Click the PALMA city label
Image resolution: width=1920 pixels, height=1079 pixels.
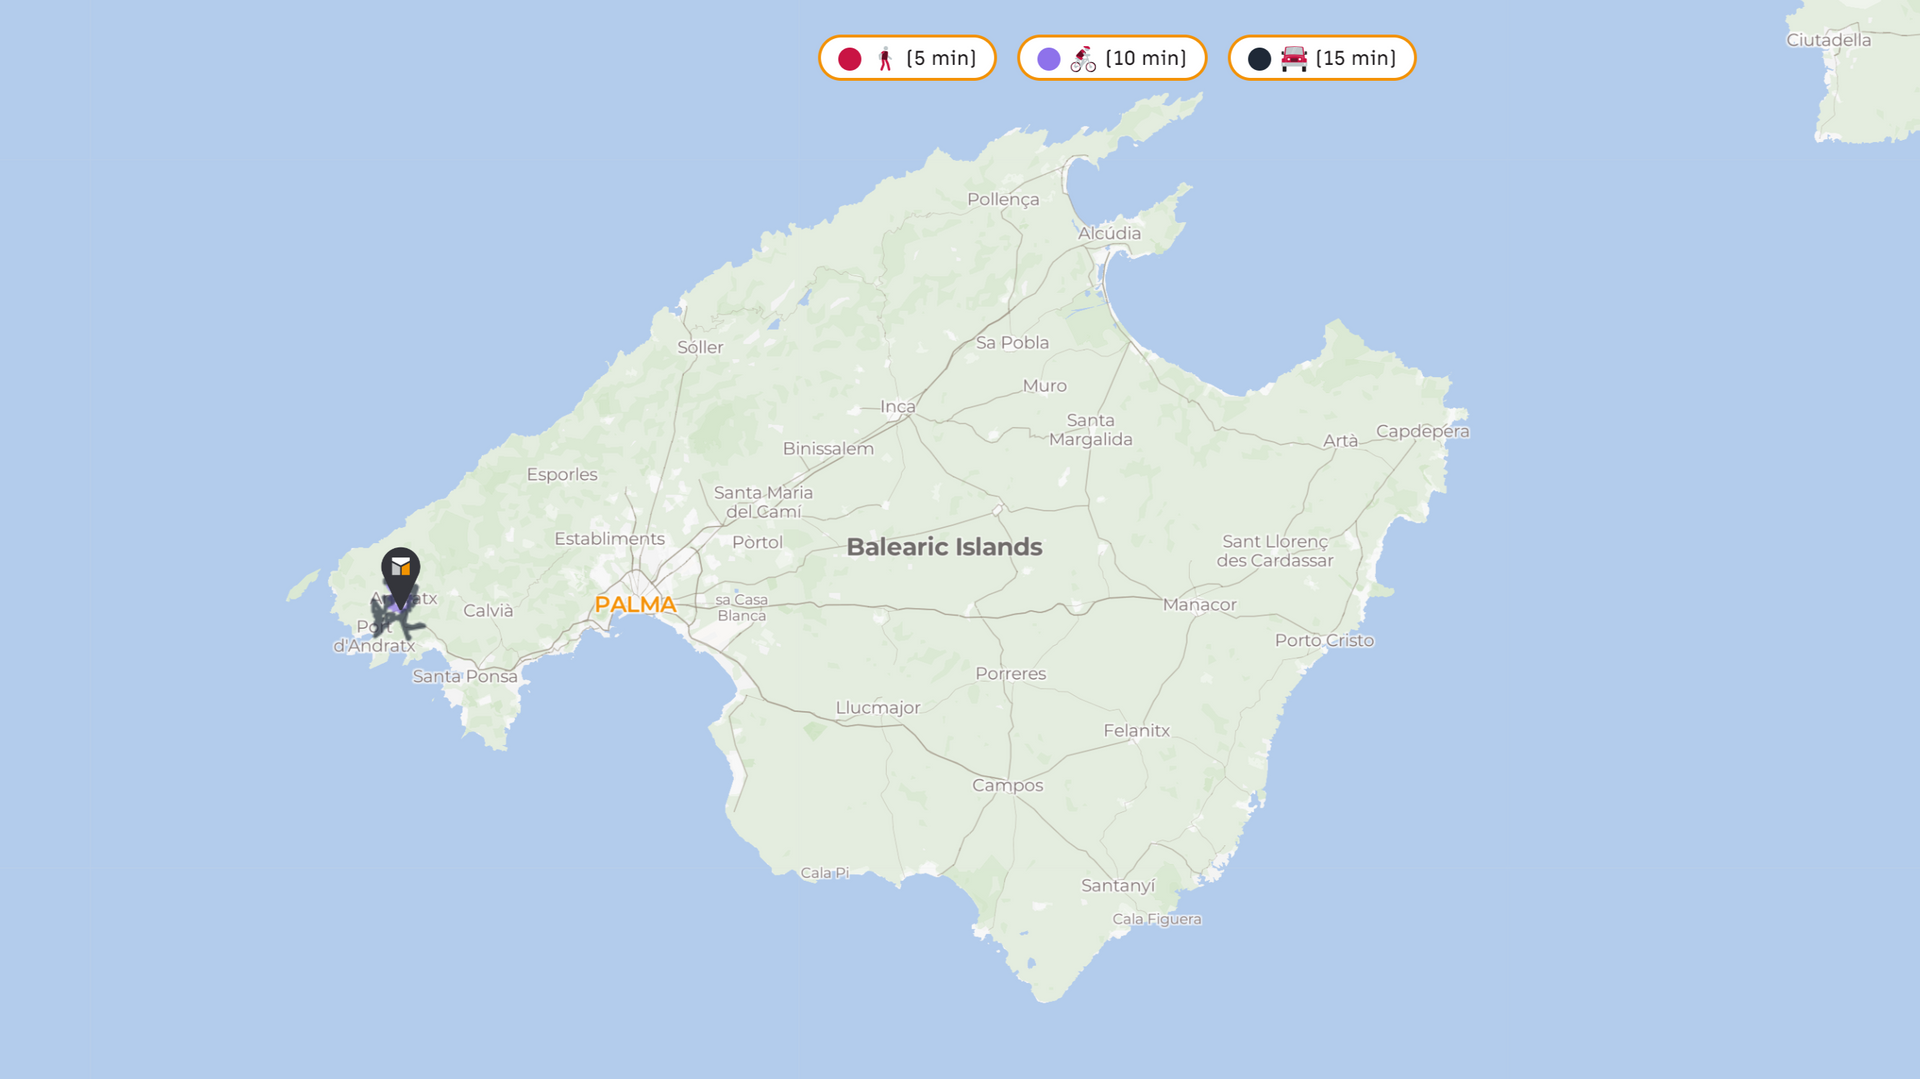pos(635,605)
